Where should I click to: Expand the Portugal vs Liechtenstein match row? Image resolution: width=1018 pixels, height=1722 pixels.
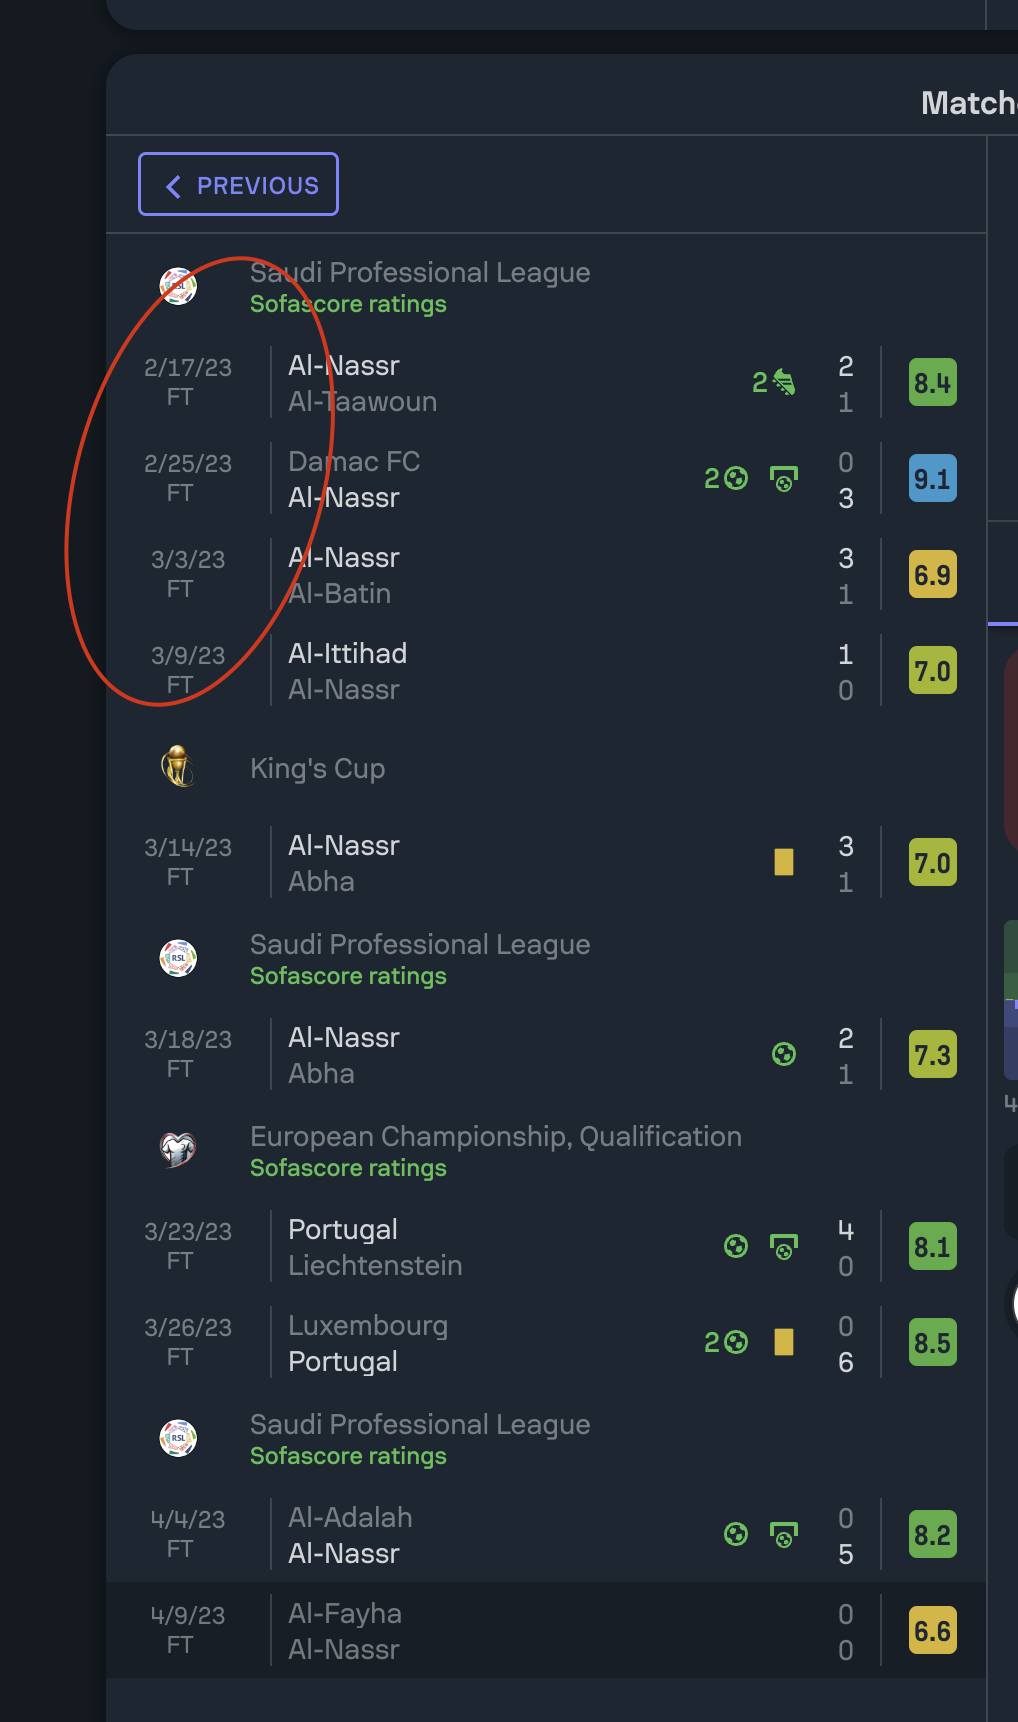pos(500,1246)
